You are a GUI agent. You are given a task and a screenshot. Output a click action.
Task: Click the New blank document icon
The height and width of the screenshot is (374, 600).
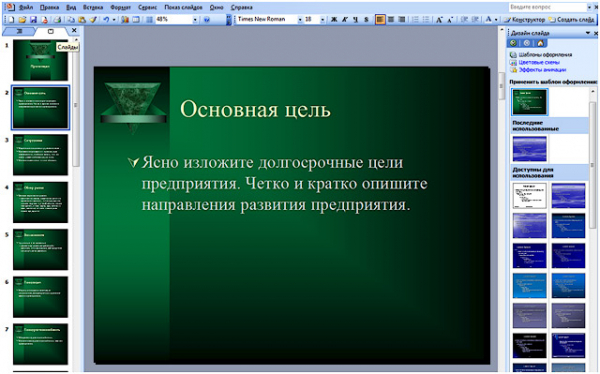pos(11,20)
